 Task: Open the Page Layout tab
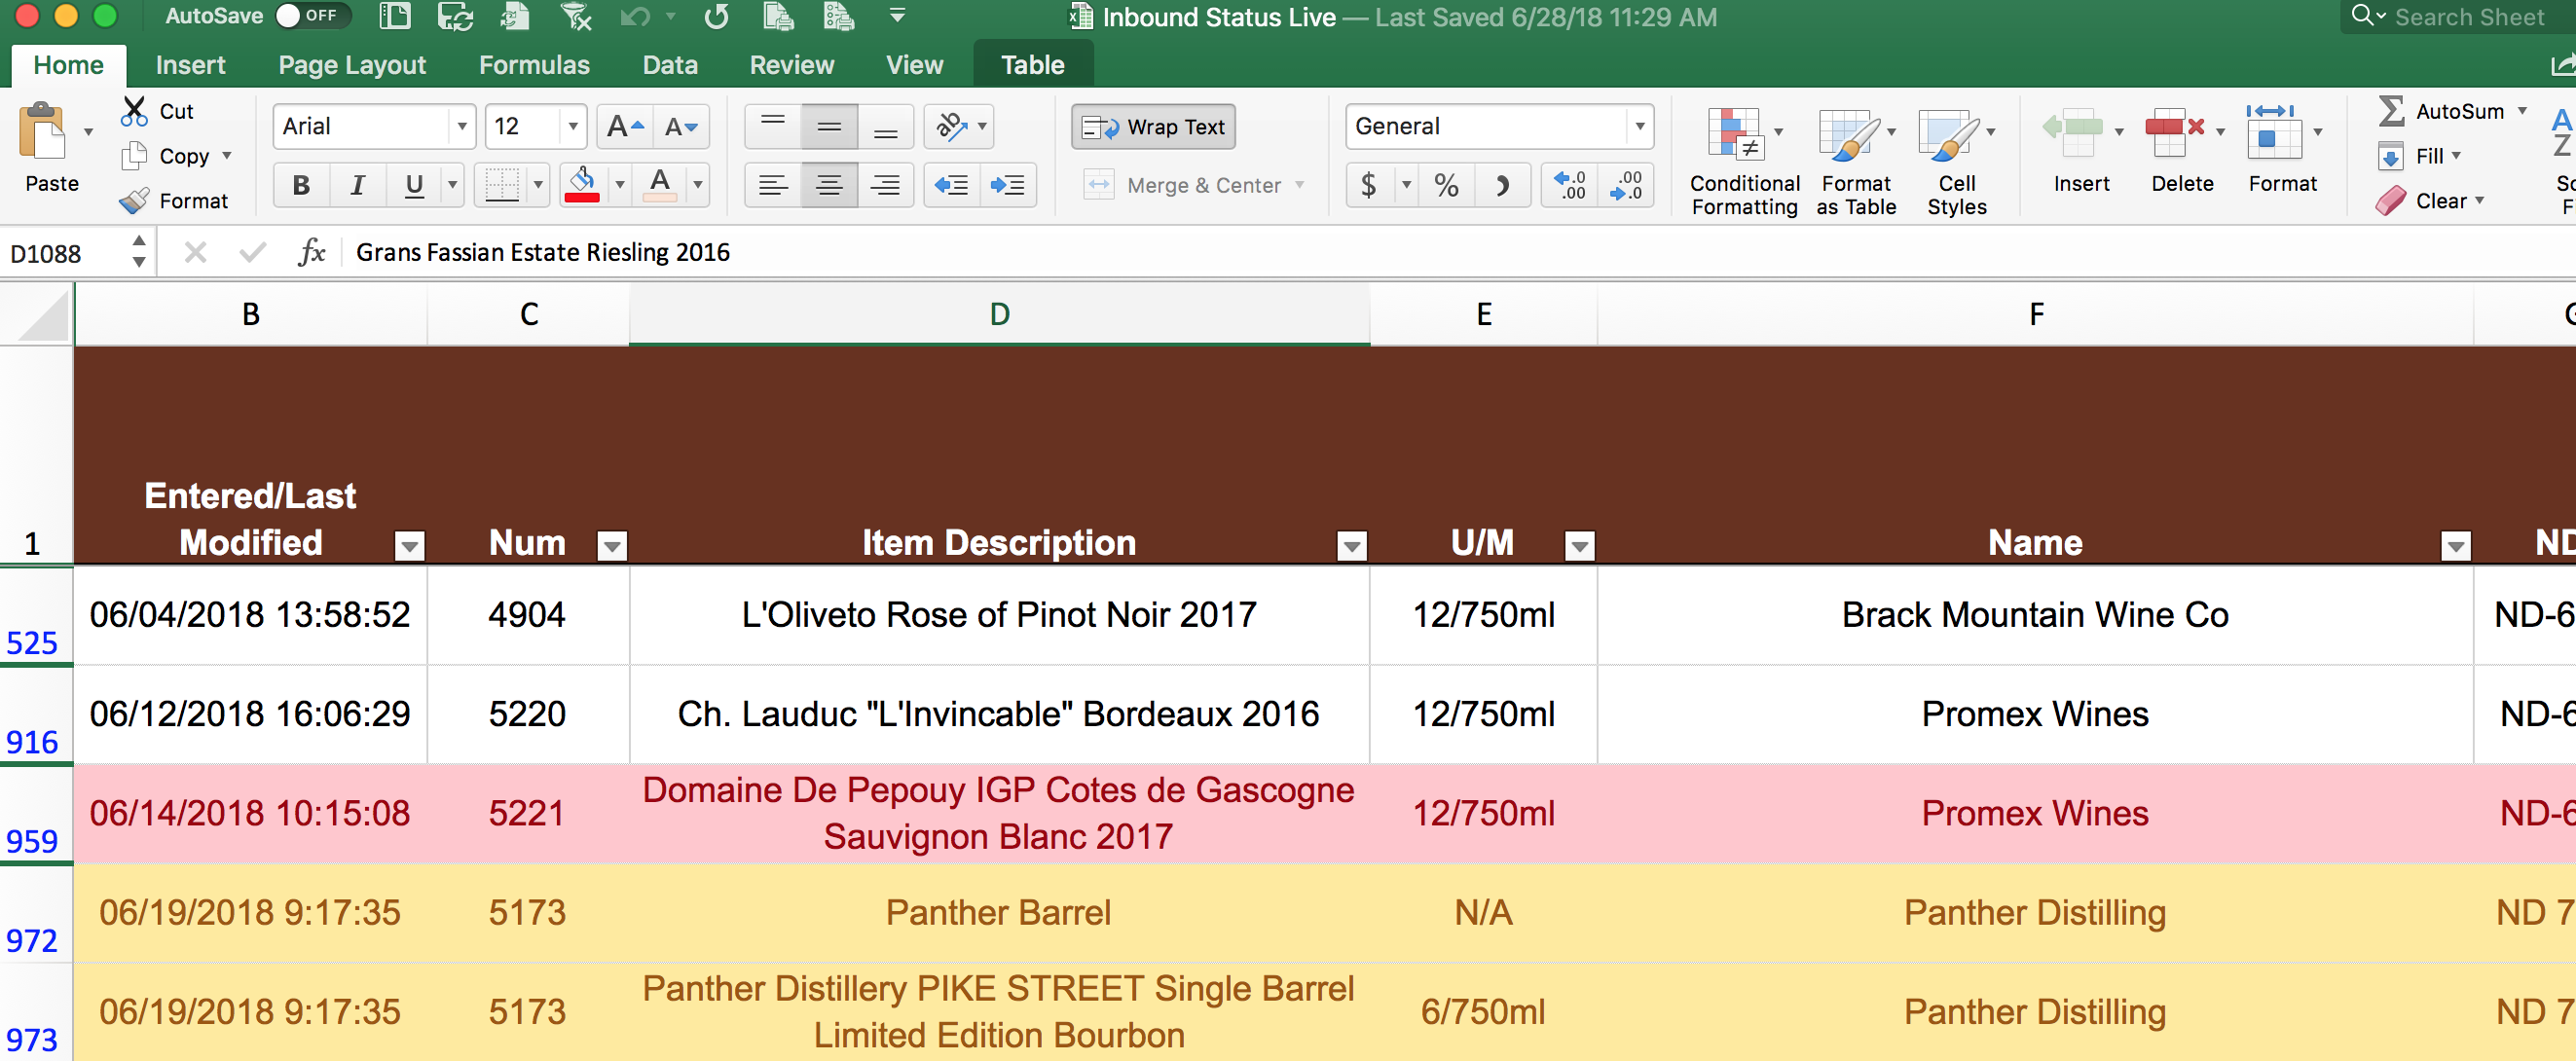(x=352, y=65)
